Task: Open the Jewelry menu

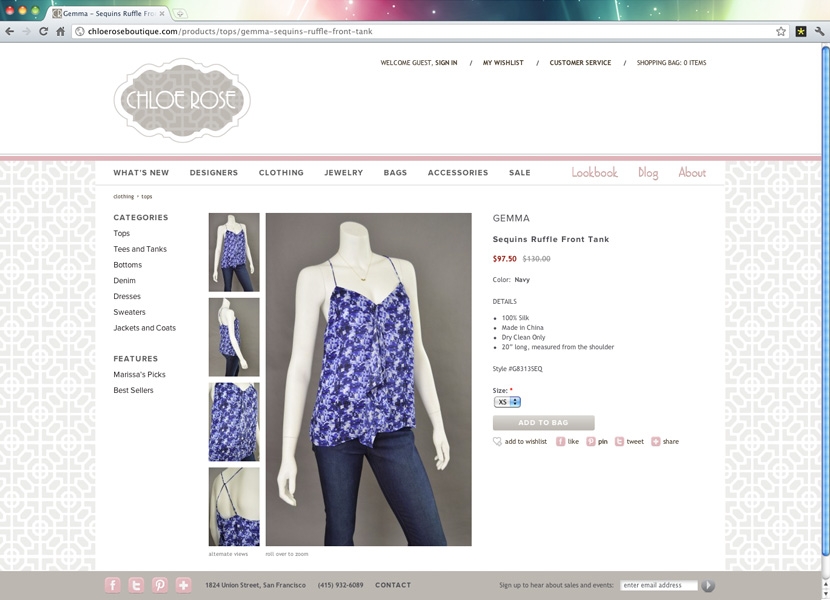Action: (x=344, y=173)
